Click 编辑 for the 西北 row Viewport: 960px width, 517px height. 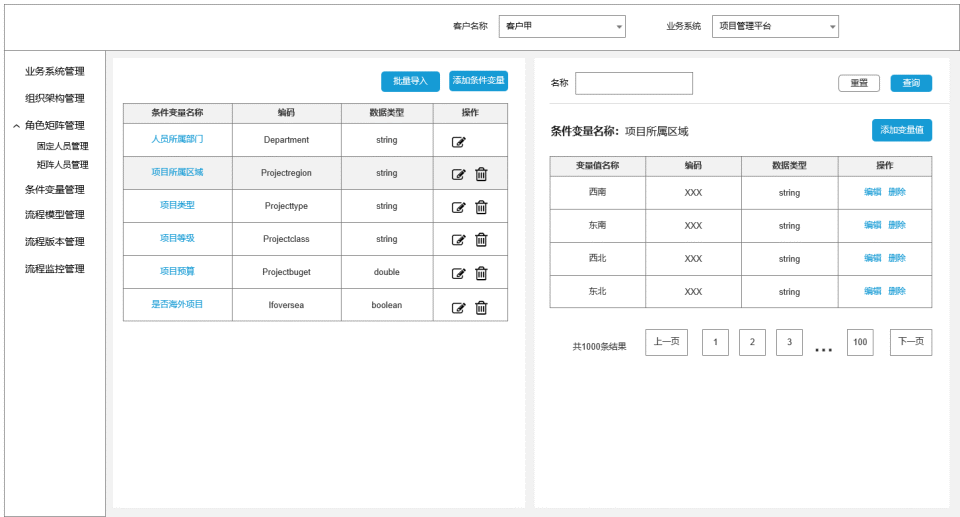click(872, 258)
